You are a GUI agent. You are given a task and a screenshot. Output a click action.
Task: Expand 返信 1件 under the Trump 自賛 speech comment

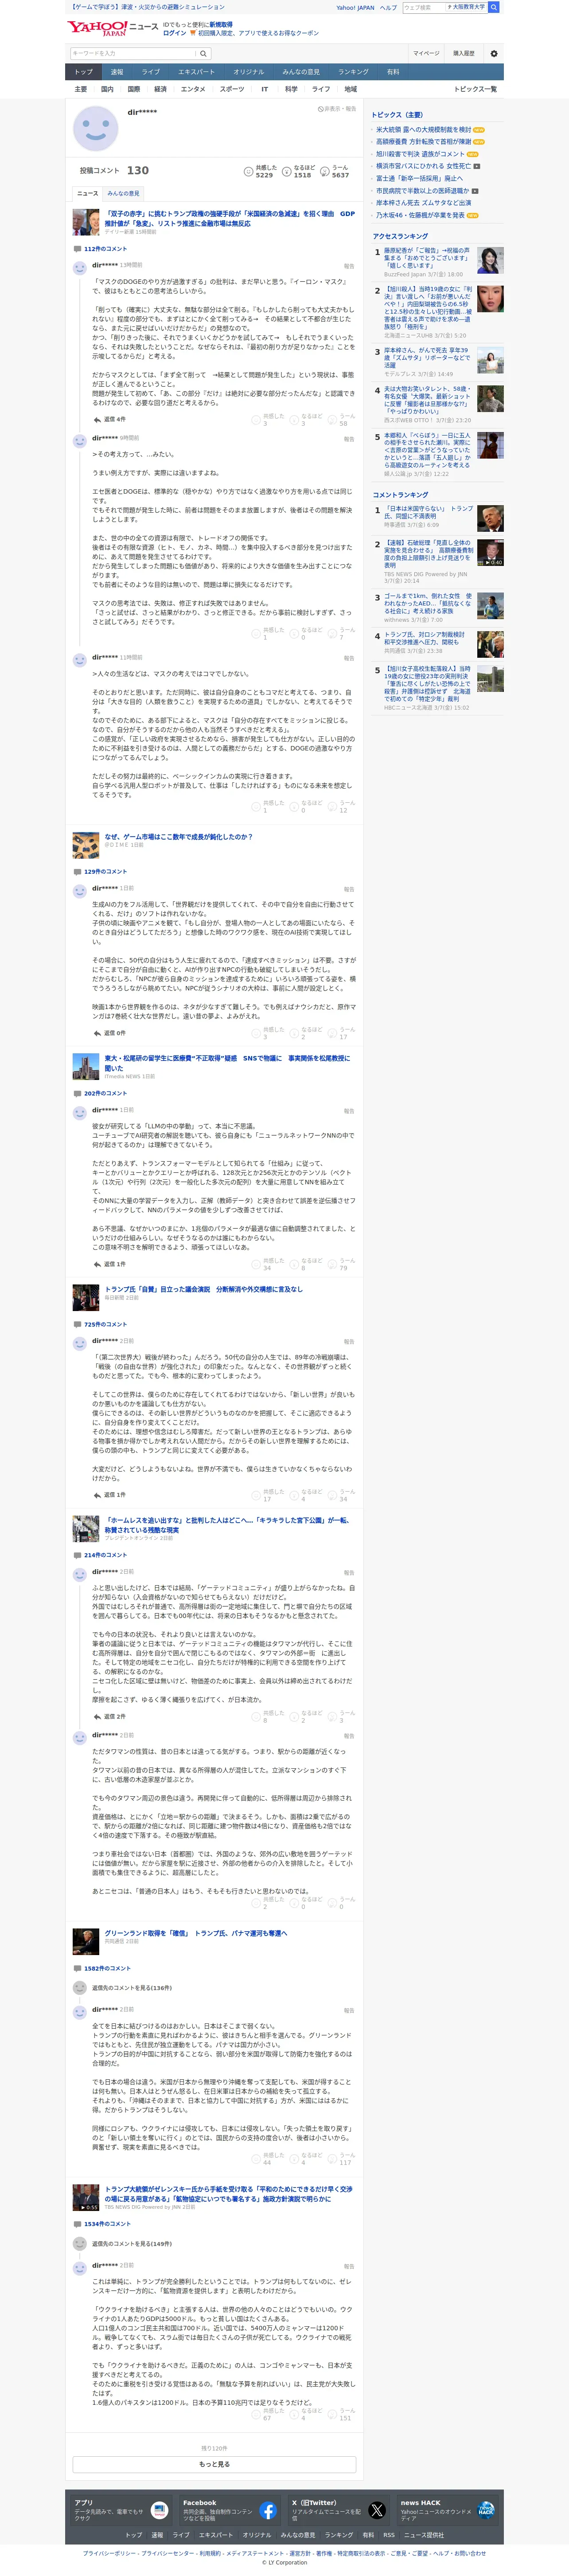pyautogui.click(x=110, y=1495)
